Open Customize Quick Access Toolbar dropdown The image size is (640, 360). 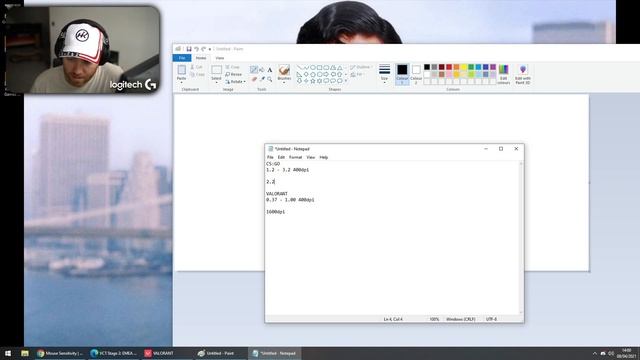click(210, 49)
